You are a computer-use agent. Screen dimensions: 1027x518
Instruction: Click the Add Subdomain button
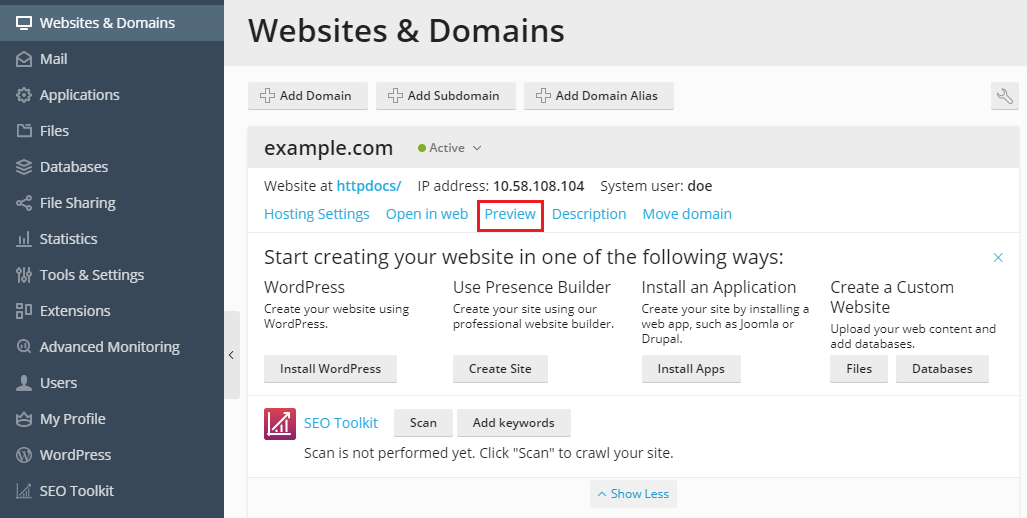[x=446, y=96]
